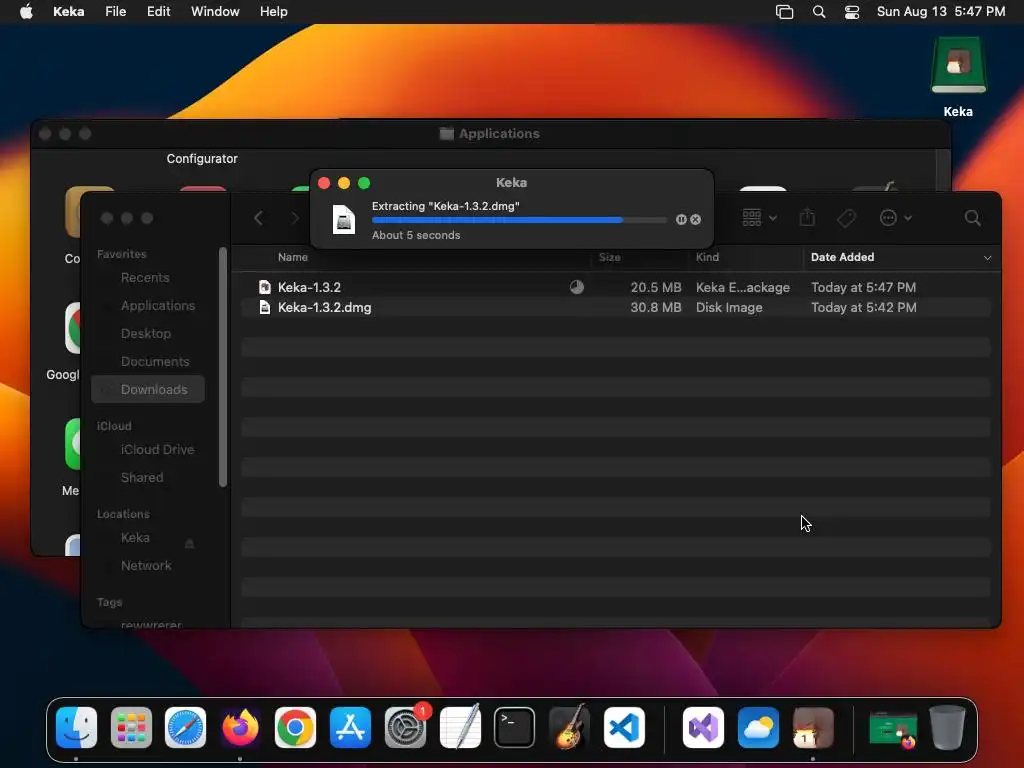
Task: Sort by Name column header
Action: pos(293,257)
